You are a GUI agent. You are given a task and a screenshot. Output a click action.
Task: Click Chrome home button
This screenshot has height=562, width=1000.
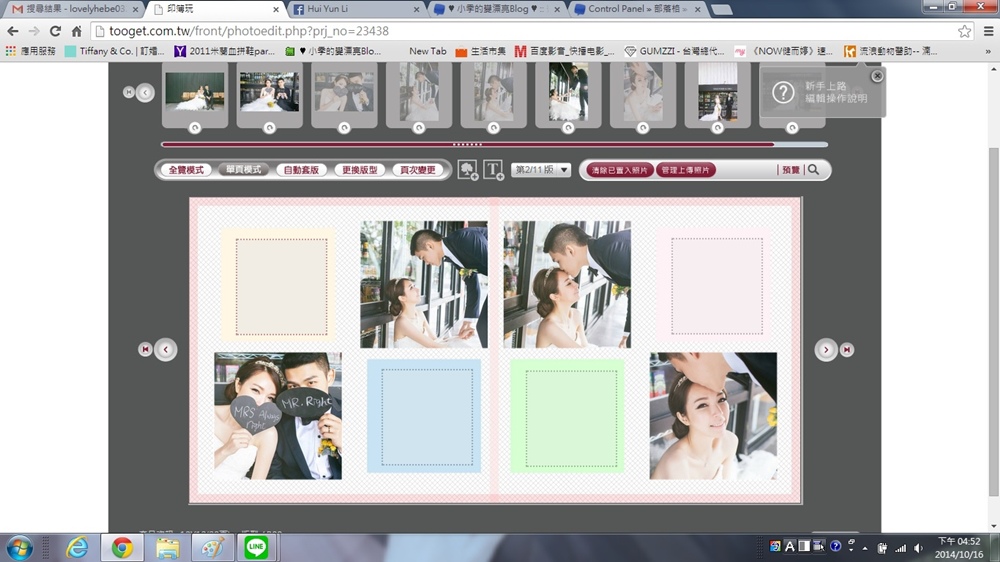pos(77,31)
